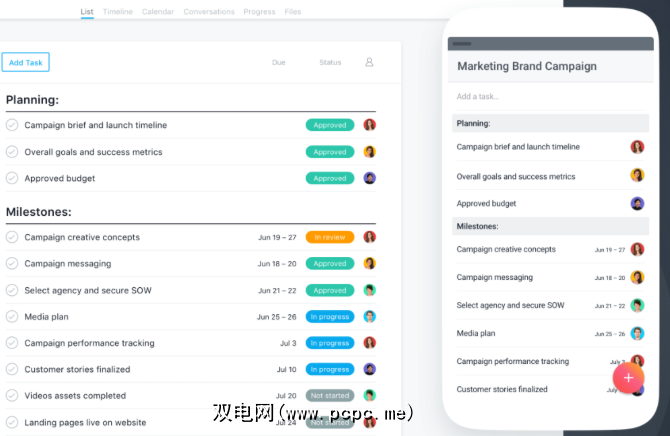Mark Campaign creative concepts complete
The width and height of the screenshot is (670, 436).
12,237
